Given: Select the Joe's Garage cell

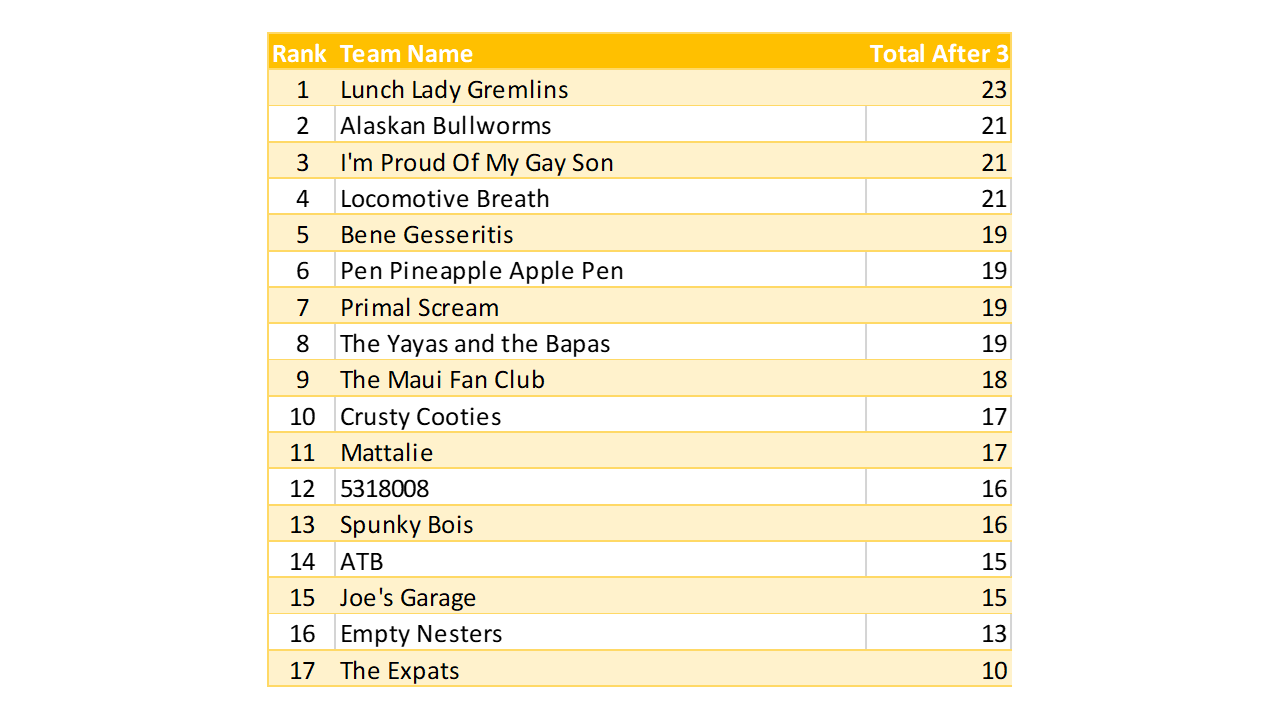Looking at the screenshot, I should pos(407,598).
